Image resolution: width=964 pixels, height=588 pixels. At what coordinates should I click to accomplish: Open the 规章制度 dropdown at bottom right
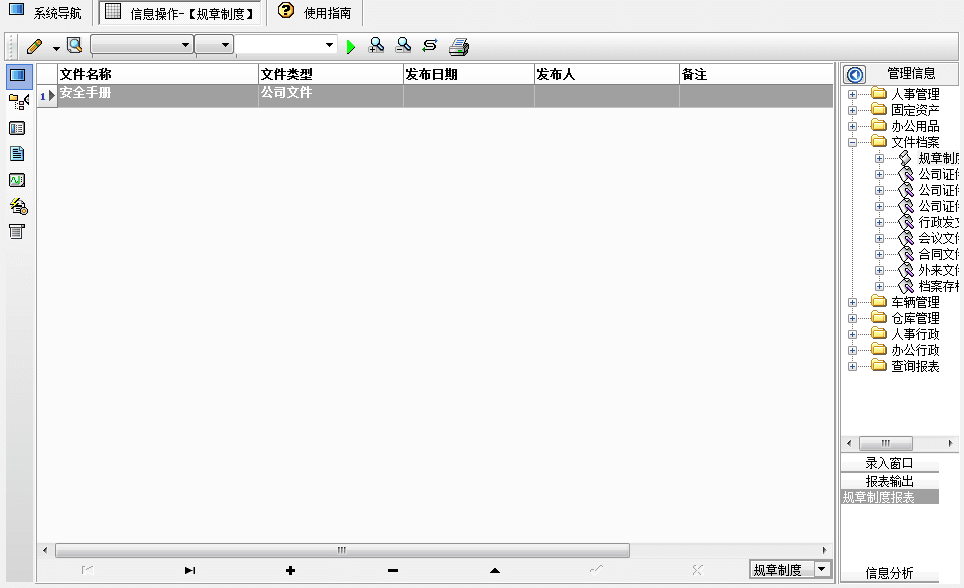[822, 569]
